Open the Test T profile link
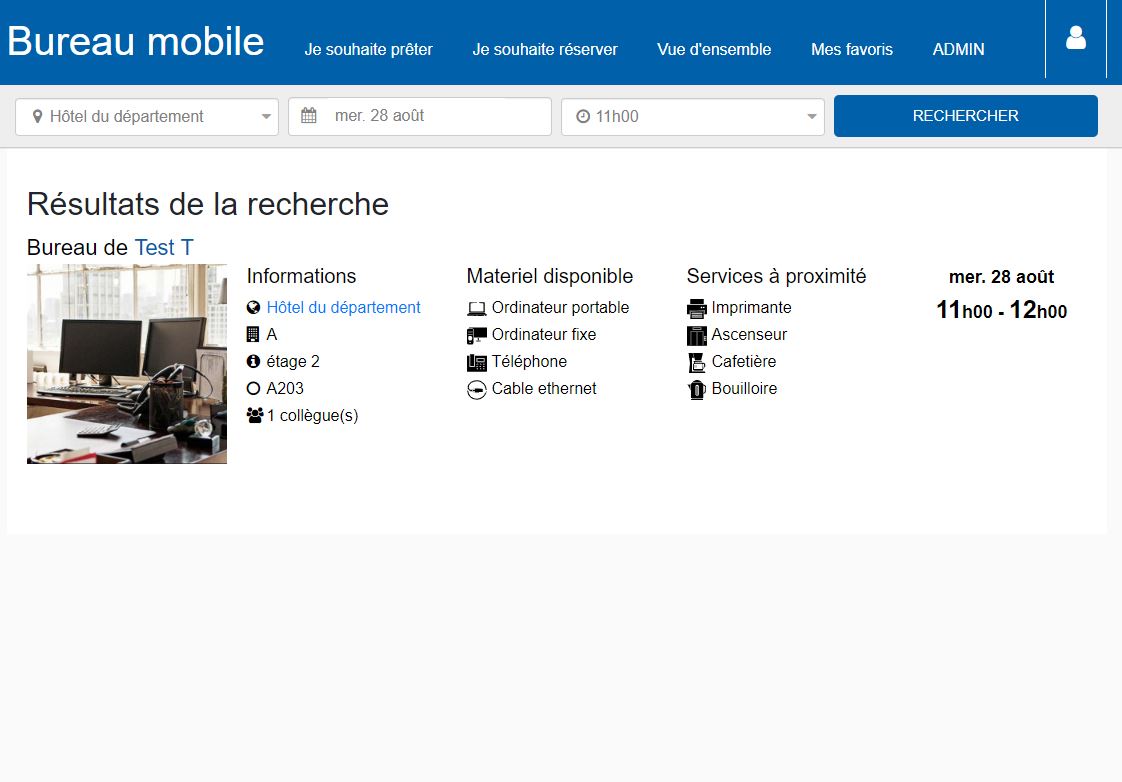This screenshot has height=782, width=1122. 164,248
